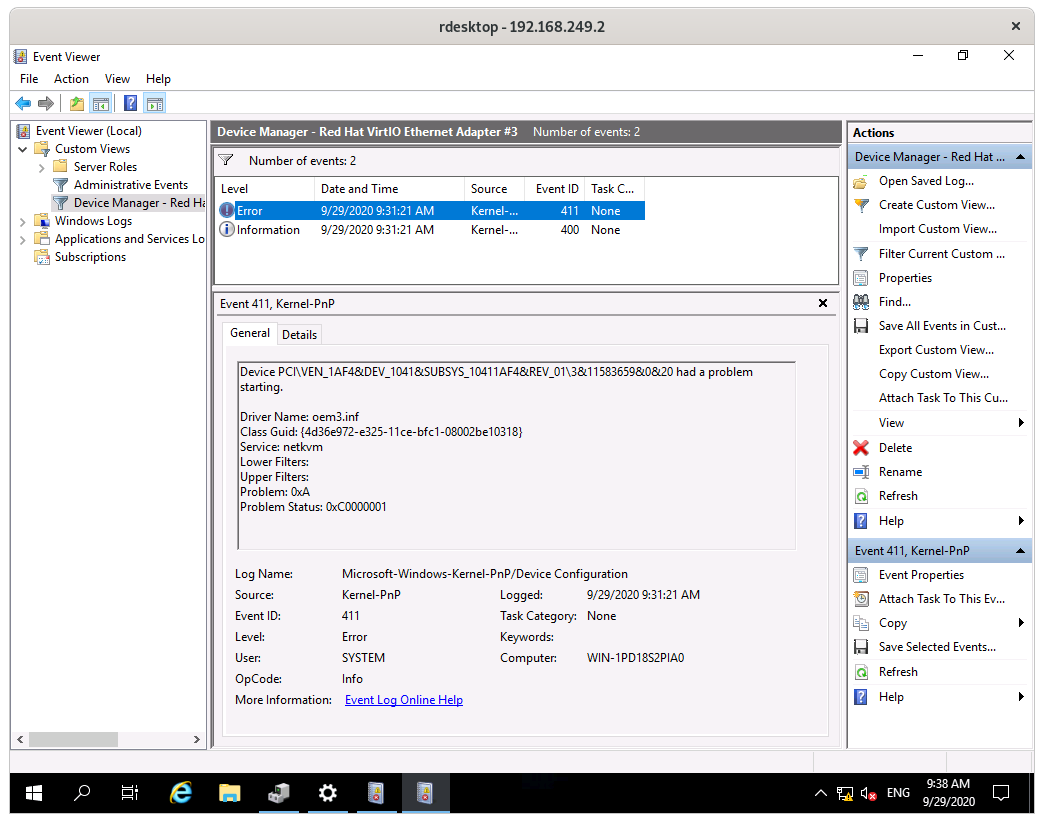Image resolution: width=1044 pixels, height=823 pixels.
Task: Open Event Viewer Help icon in toolbar
Action: [129, 102]
